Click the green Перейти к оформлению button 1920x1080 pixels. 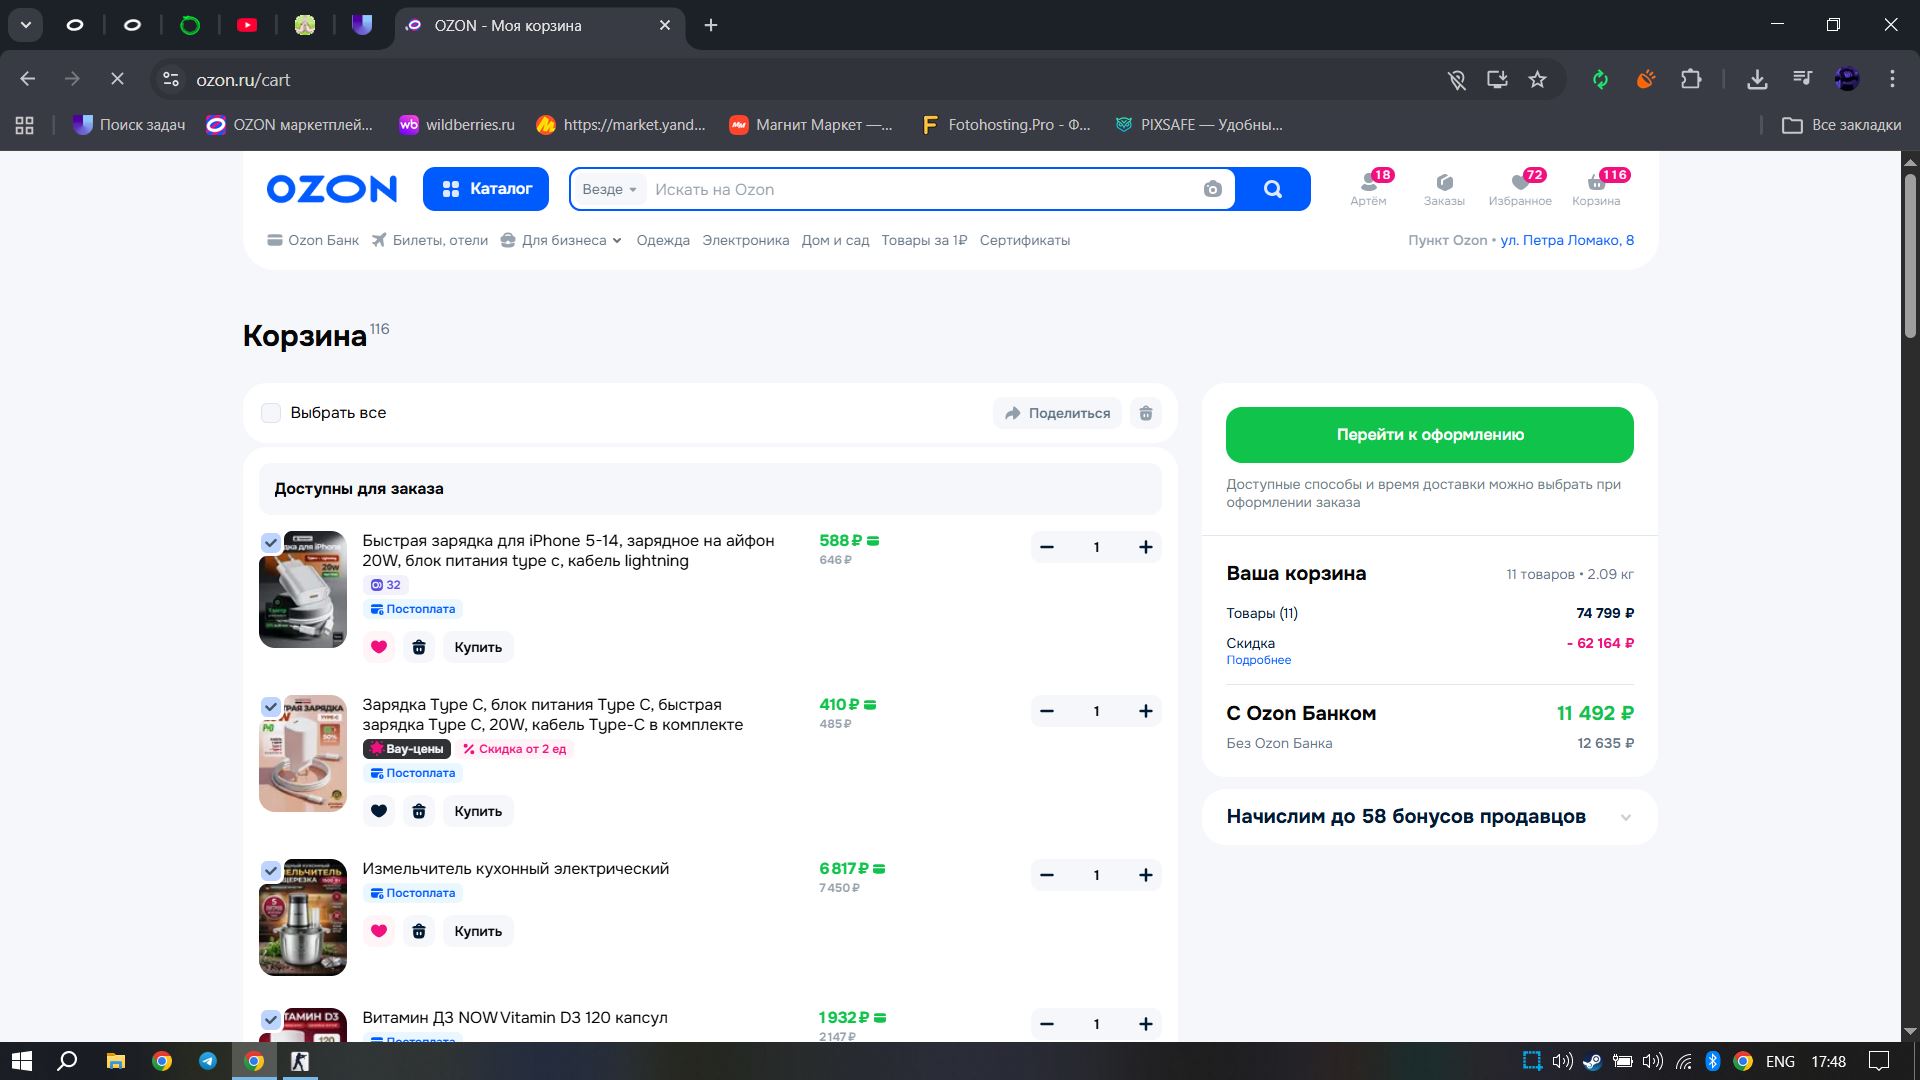[1429, 435]
